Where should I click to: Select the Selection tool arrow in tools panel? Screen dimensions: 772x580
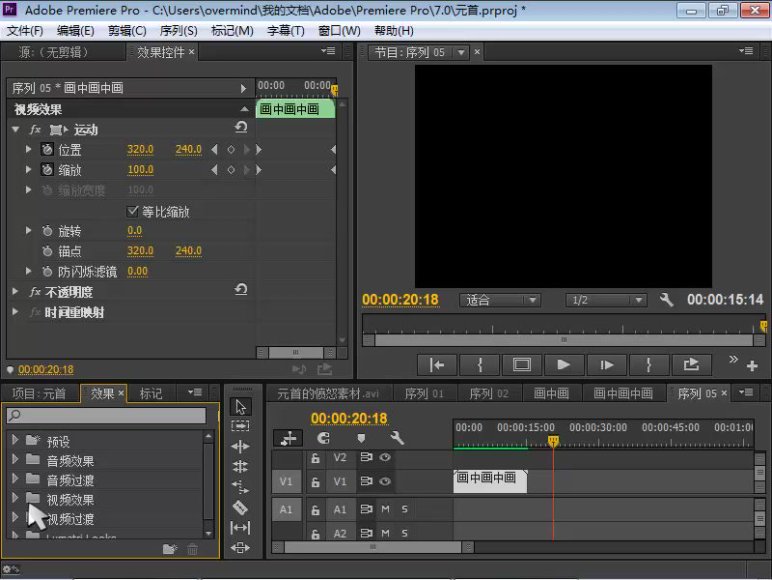[x=240, y=407]
